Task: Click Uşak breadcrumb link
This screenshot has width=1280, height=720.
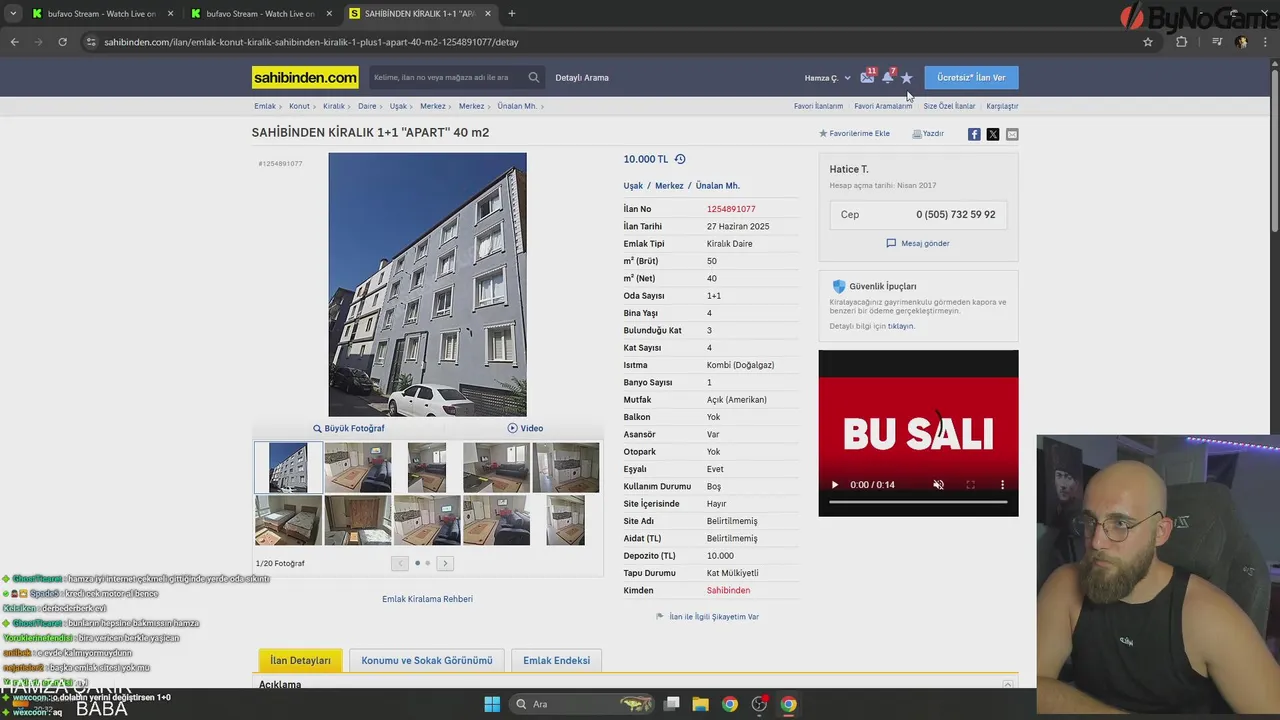Action: (x=398, y=106)
